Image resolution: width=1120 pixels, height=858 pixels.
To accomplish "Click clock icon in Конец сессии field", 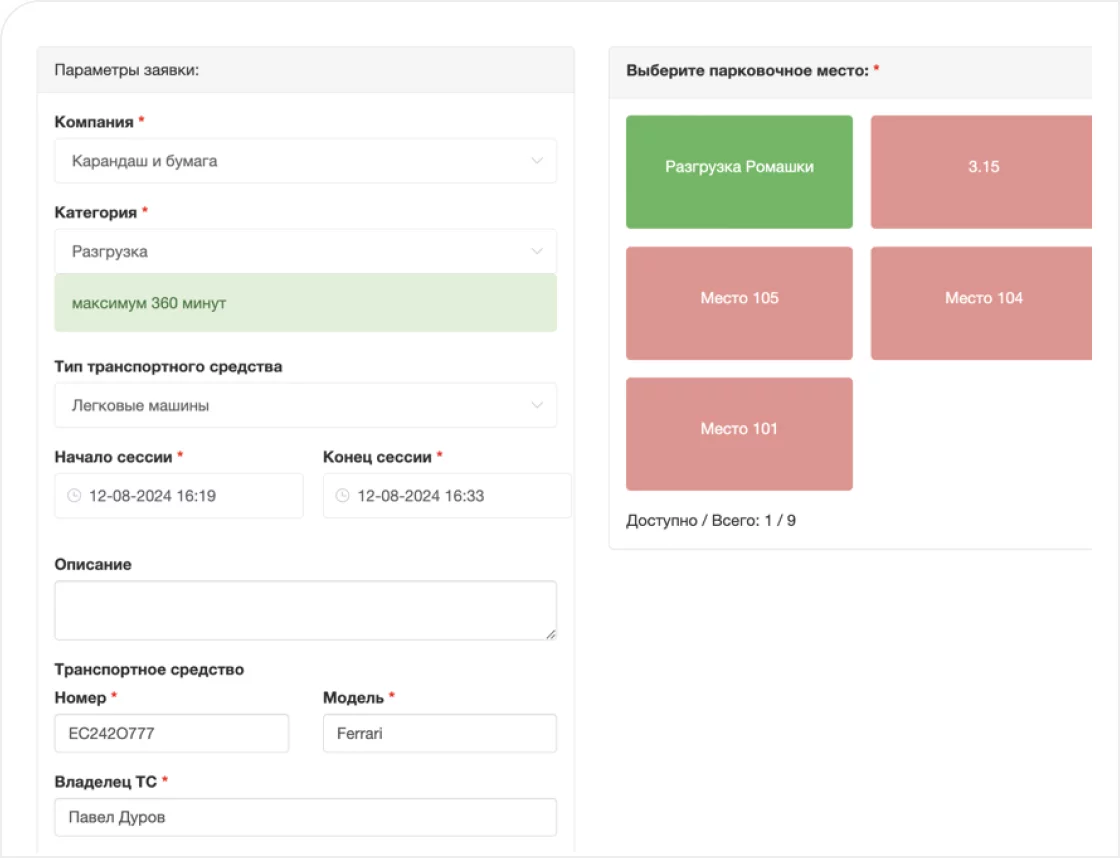I will (342, 496).
